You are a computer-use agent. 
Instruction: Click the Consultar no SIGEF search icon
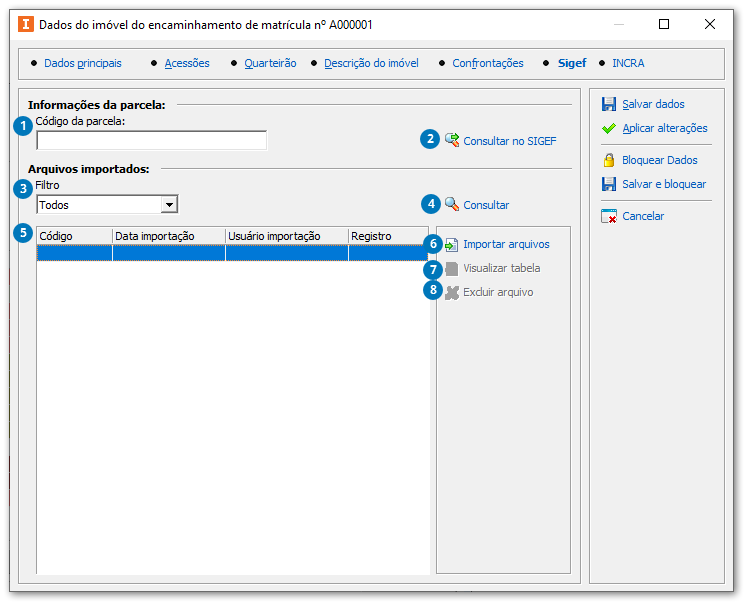coord(452,140)
